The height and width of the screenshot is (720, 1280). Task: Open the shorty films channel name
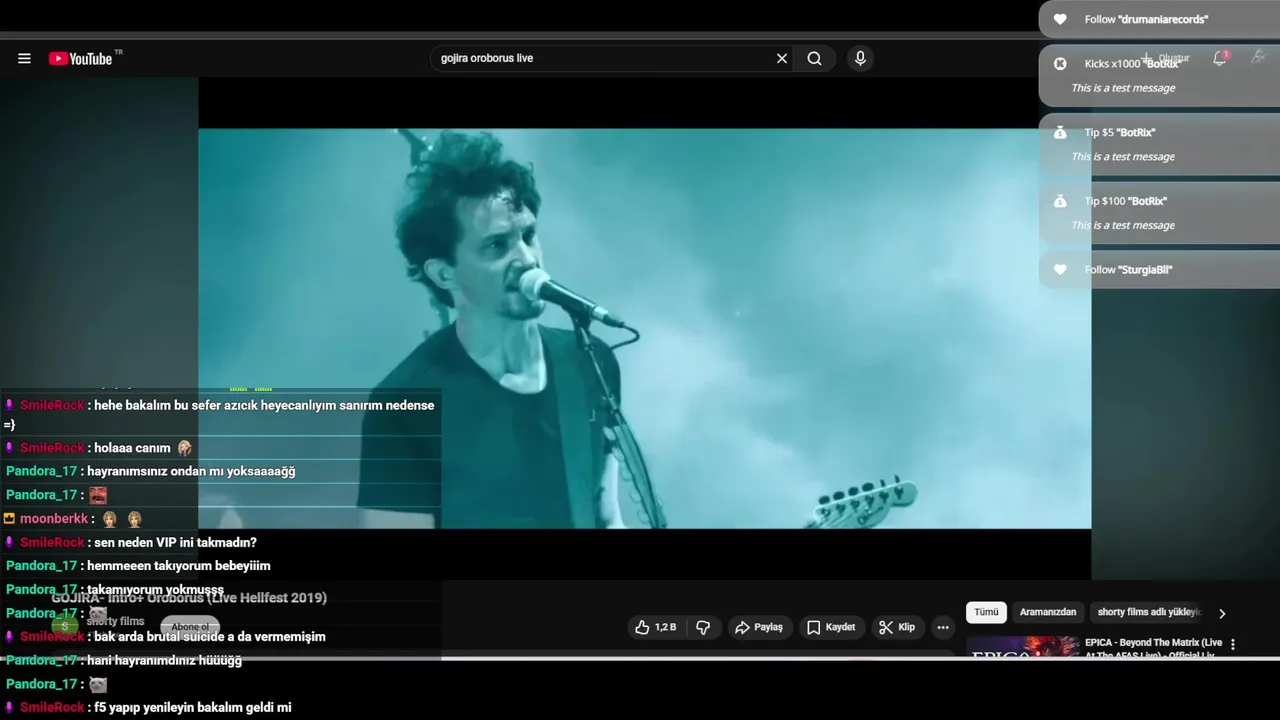pyautogui.click(x=115, y=621)
